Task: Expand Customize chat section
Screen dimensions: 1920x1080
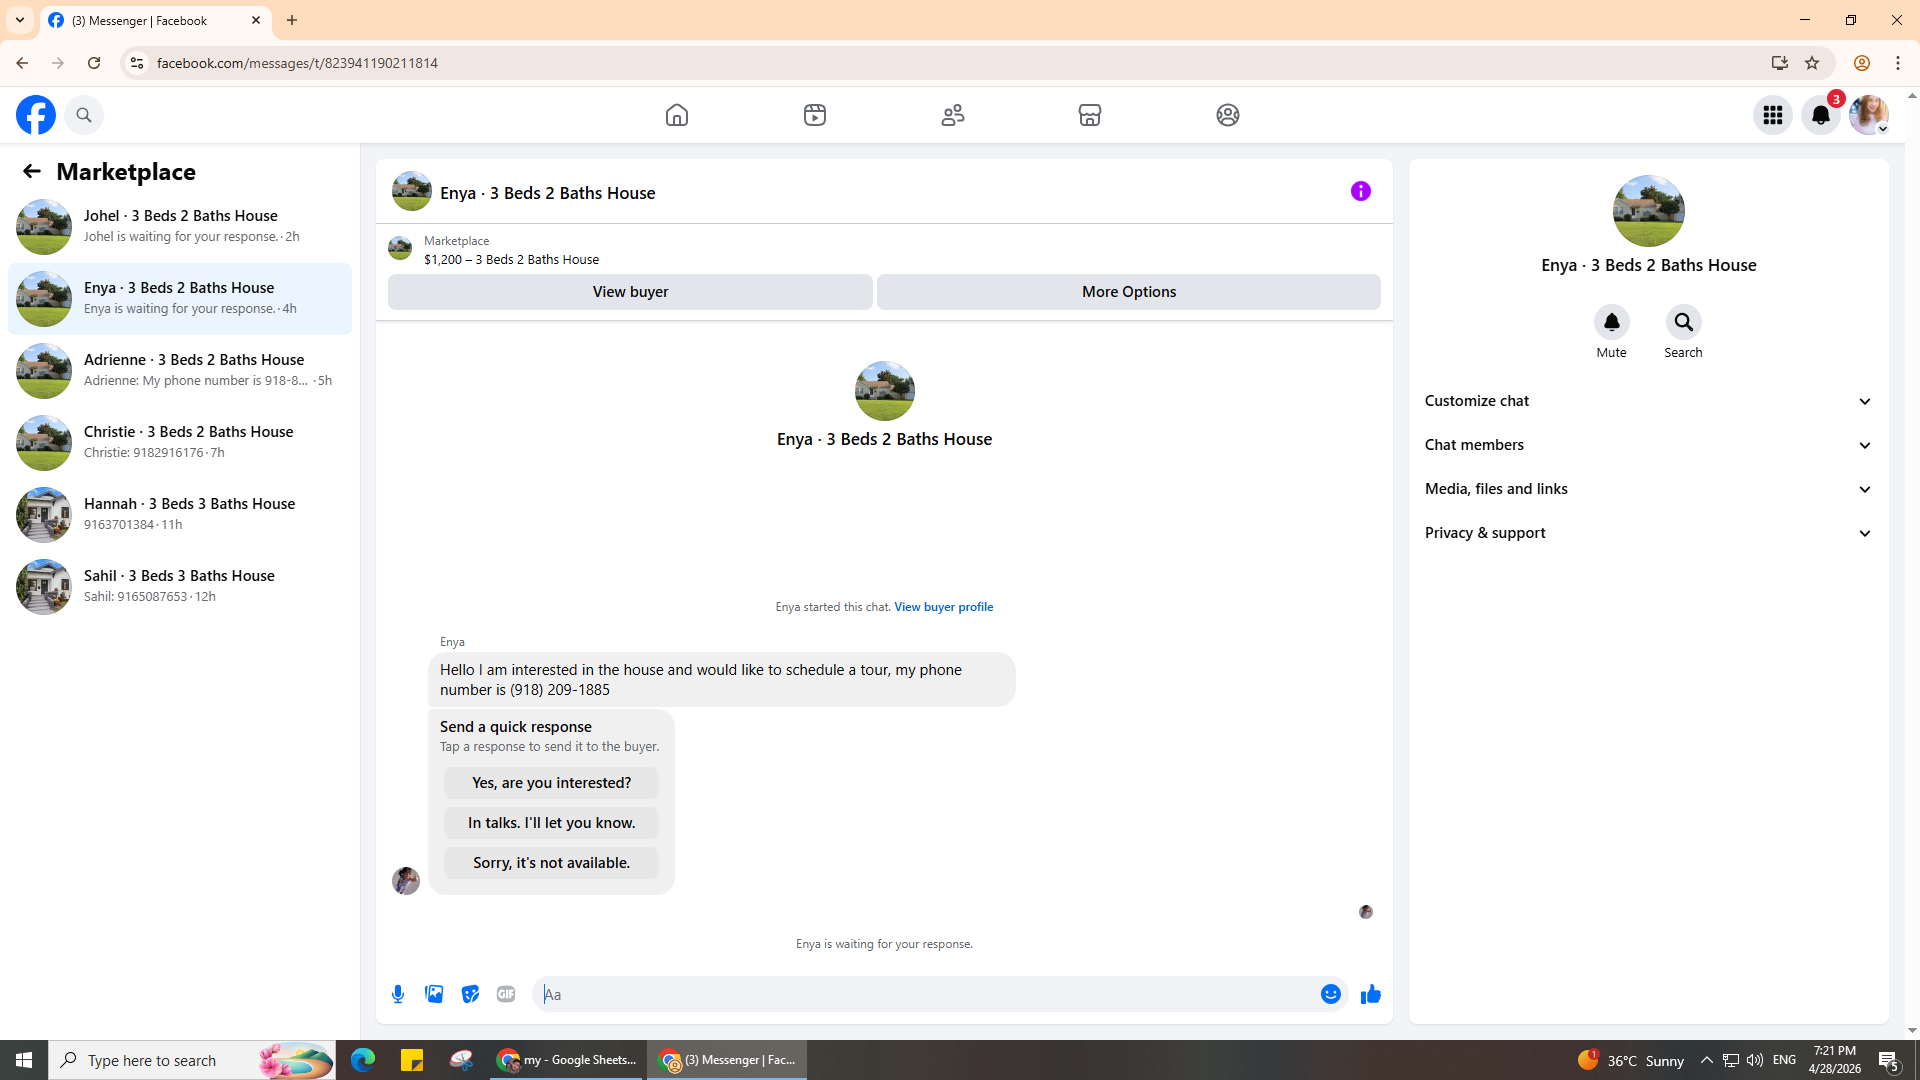Action: pyautogui.click(x=1648, y=401)
